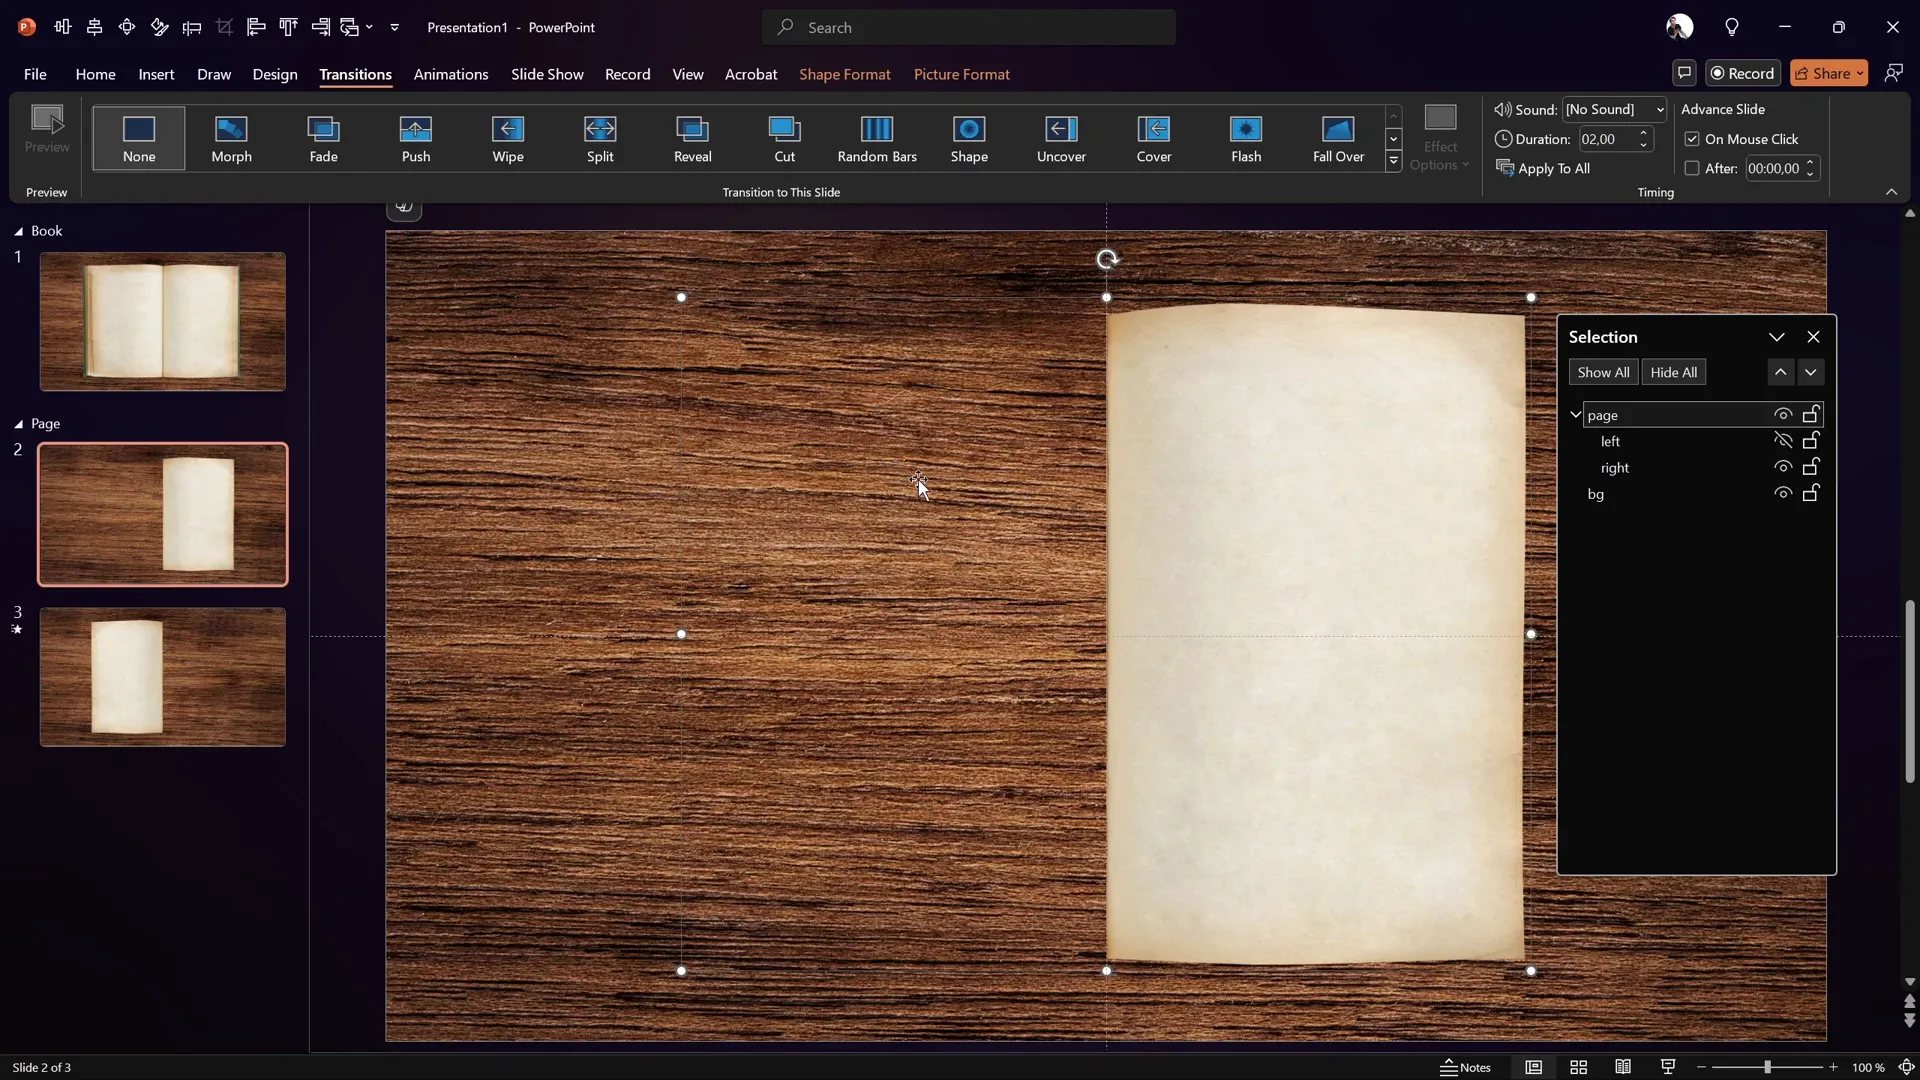This screenshot has height=1080, width=1920.
Task: Apply the Split transition
Action: coord(600,138)
